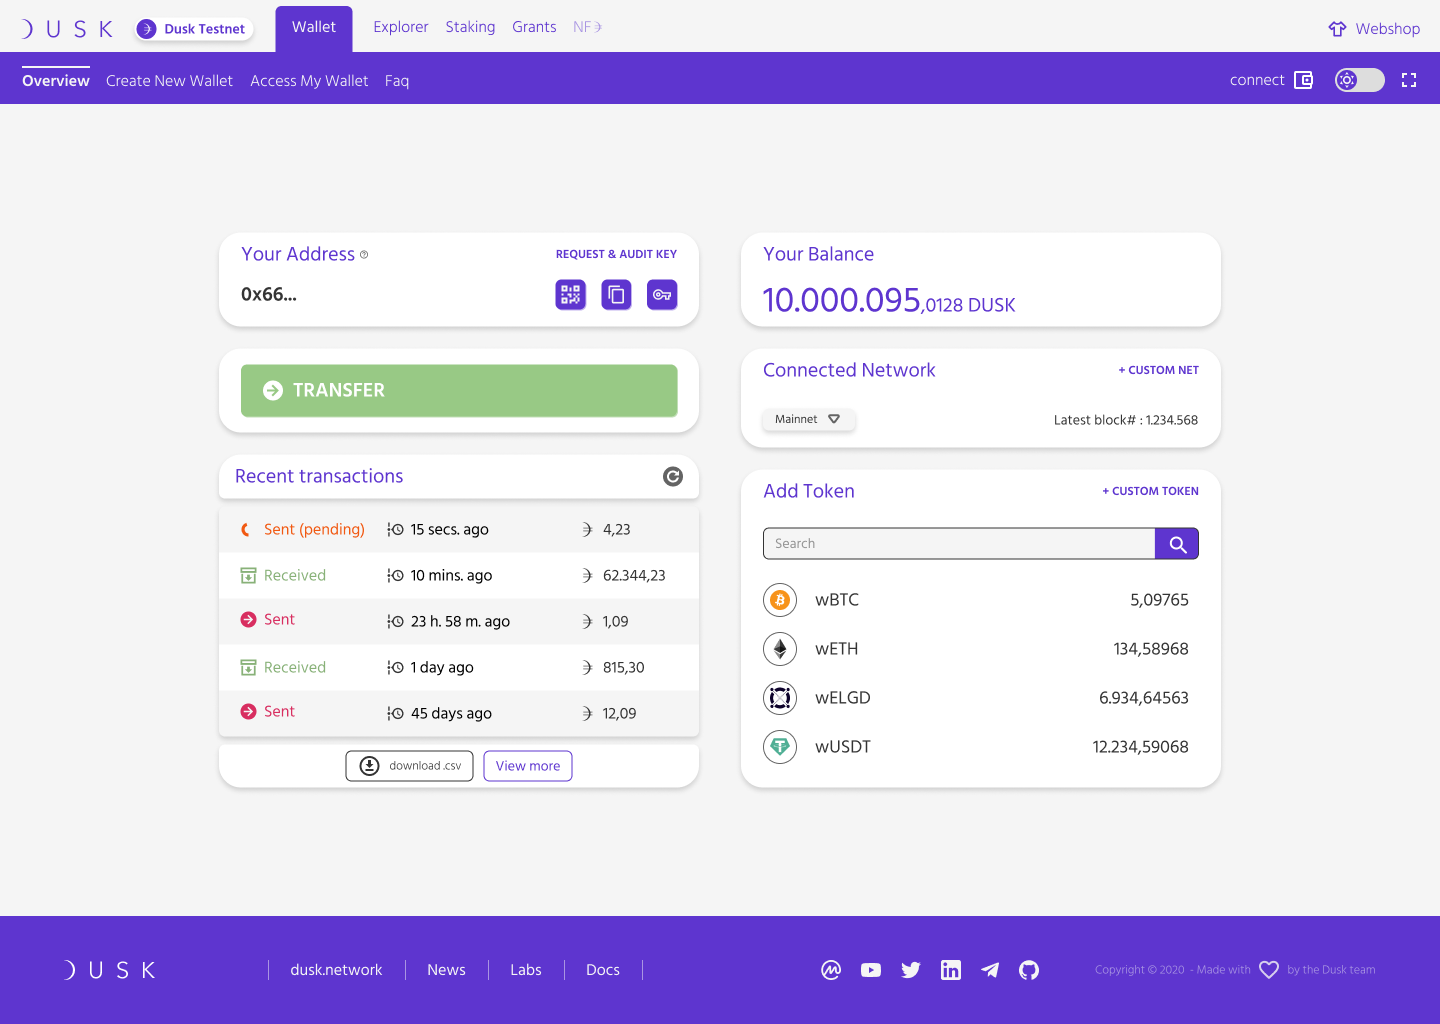The width and height of the screenshot is (1440, 1024).
Task: Enter fullscreen mode
Action: [1409, 80]
